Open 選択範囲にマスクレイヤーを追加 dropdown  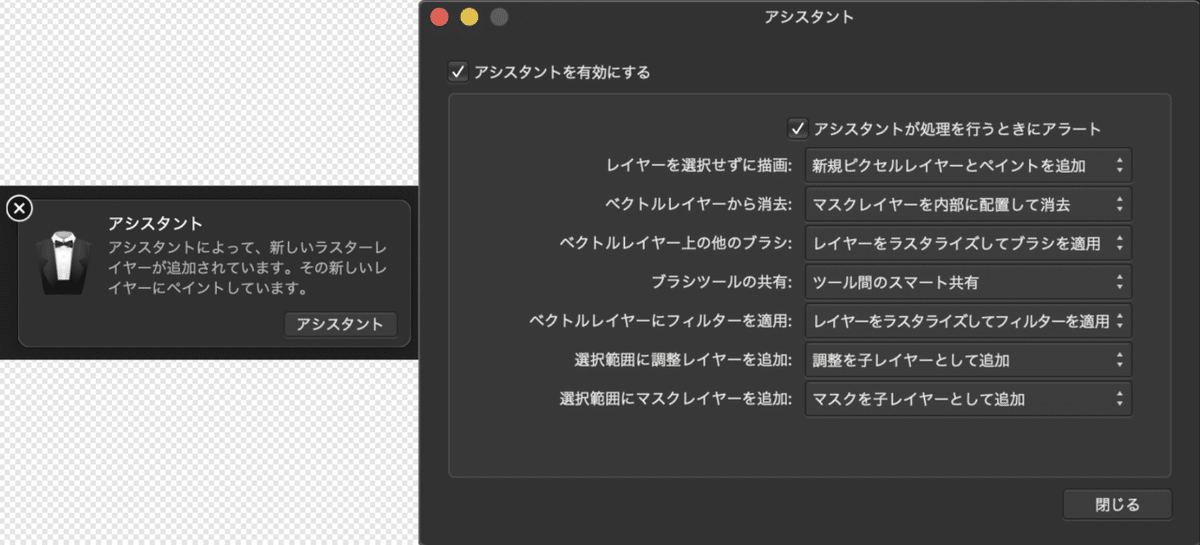968,399
